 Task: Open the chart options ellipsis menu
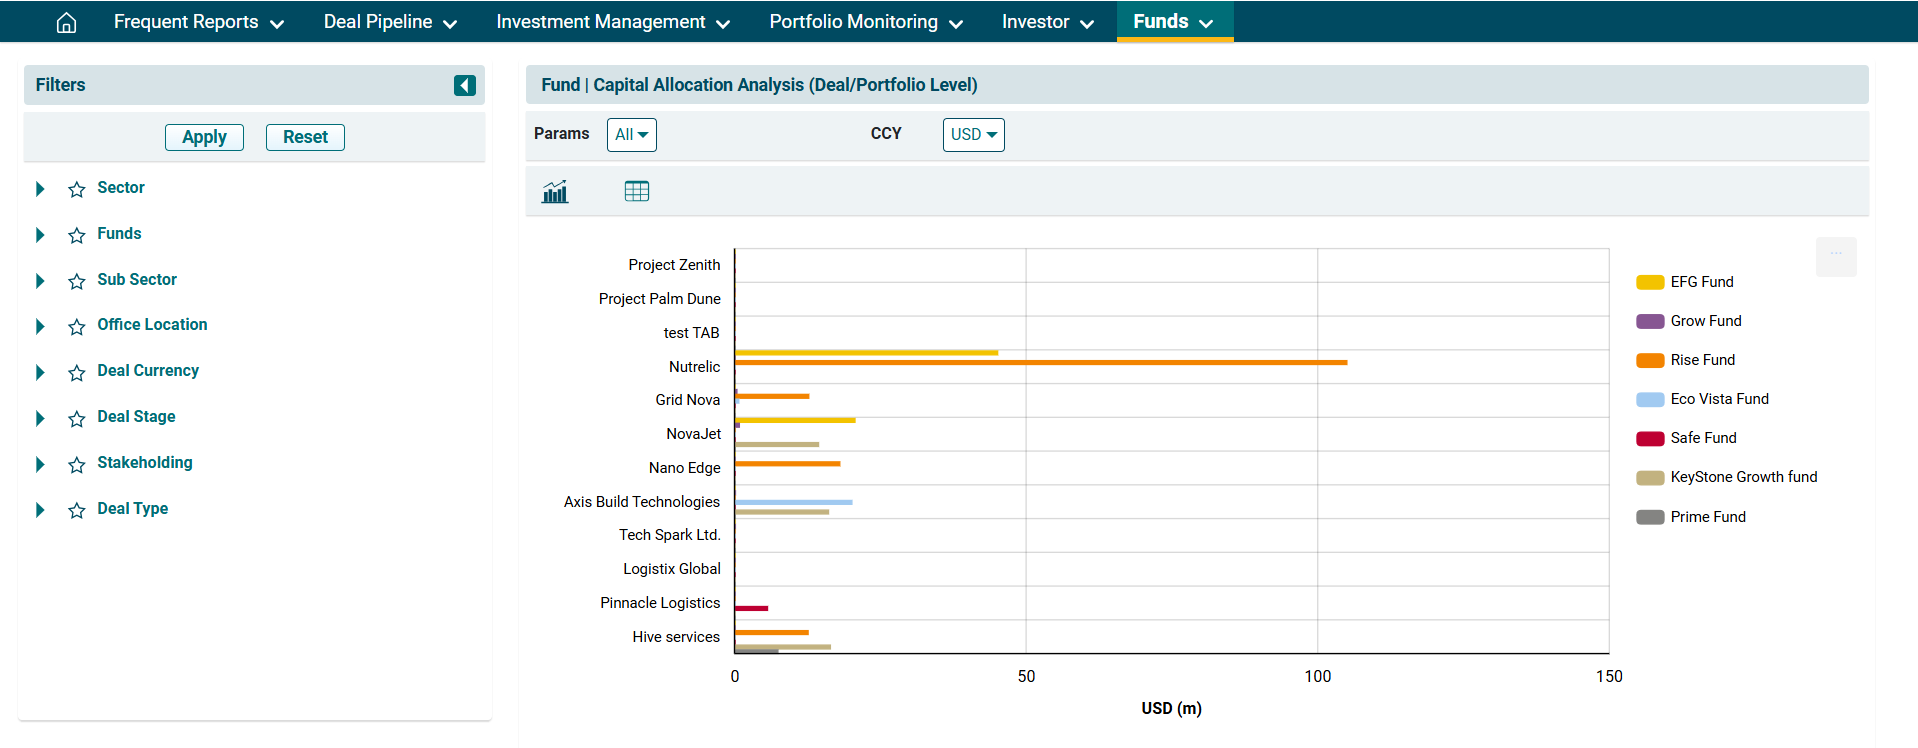point(1835,256)
